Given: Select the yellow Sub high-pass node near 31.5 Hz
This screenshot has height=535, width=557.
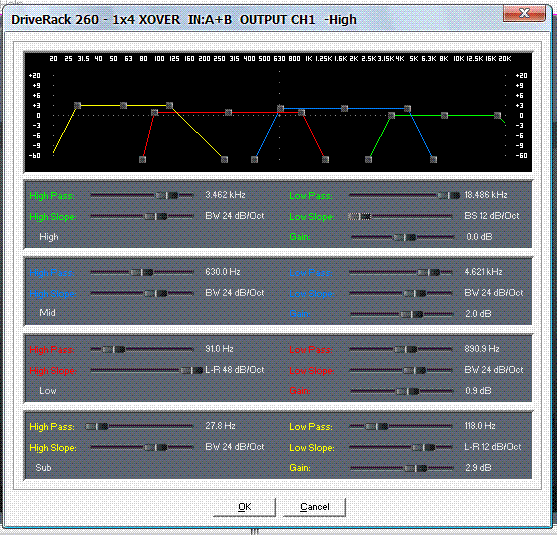Looking at the screenshot, I should click(x=77, y=106).
